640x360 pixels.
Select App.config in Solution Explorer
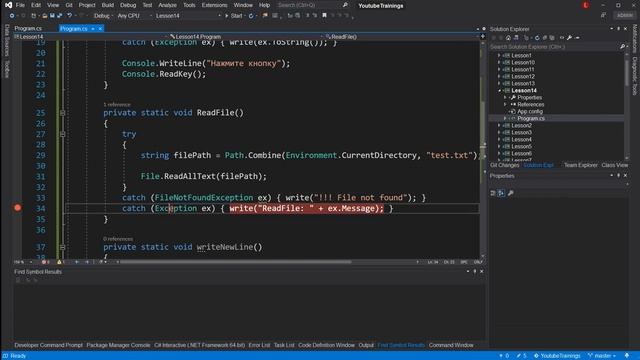(x=530, y=111)
